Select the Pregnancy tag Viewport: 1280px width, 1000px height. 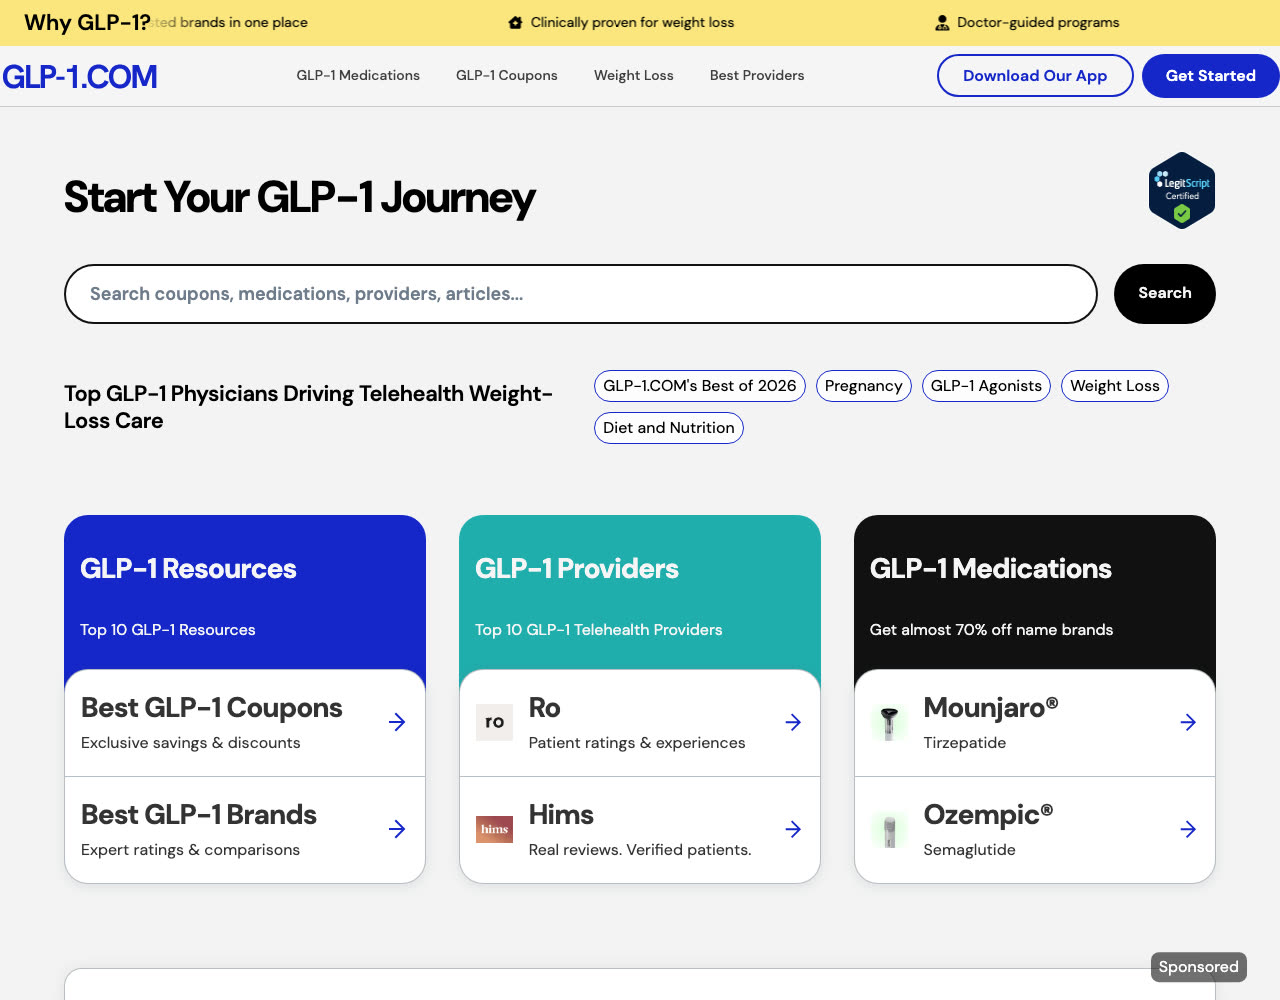pos(864,386)
